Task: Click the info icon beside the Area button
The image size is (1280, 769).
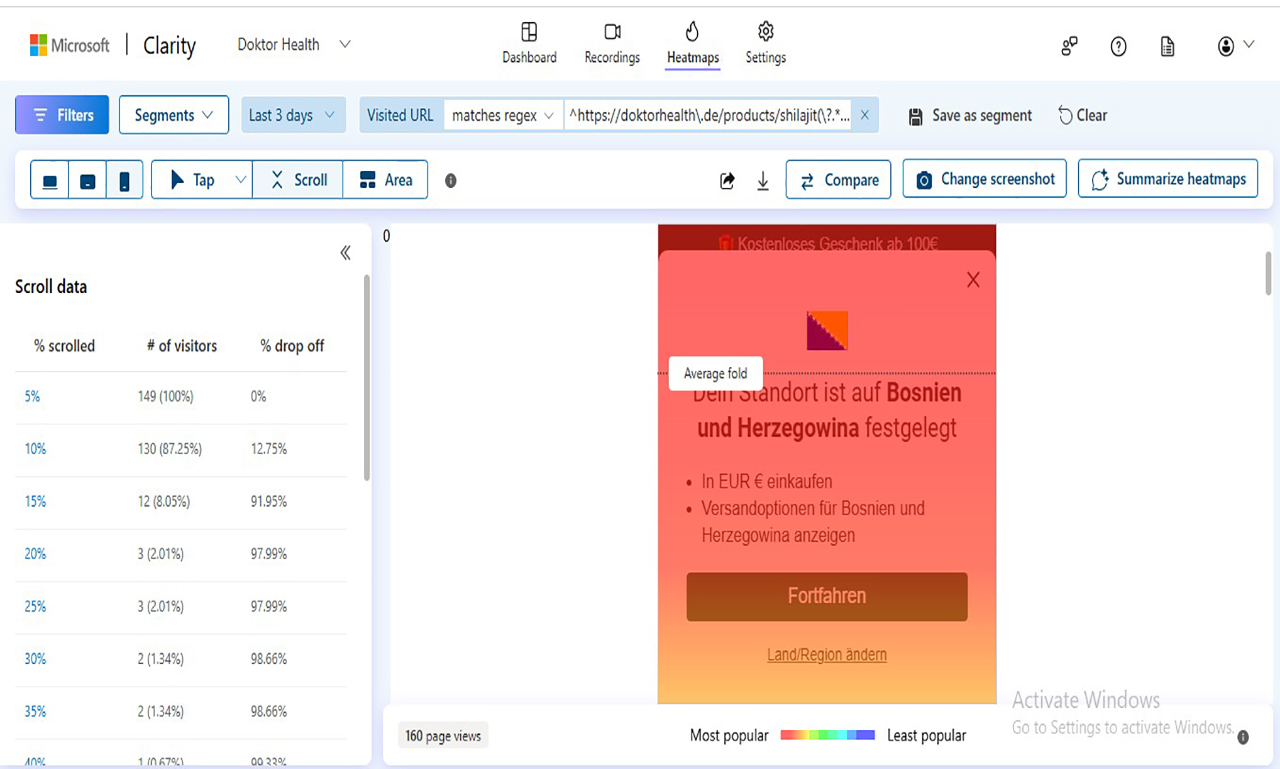Action: (x=451, y=181)
